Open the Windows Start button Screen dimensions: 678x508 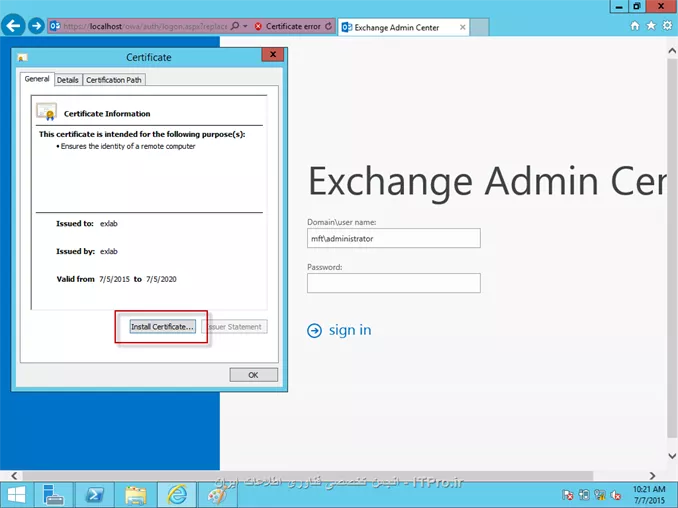16,495
